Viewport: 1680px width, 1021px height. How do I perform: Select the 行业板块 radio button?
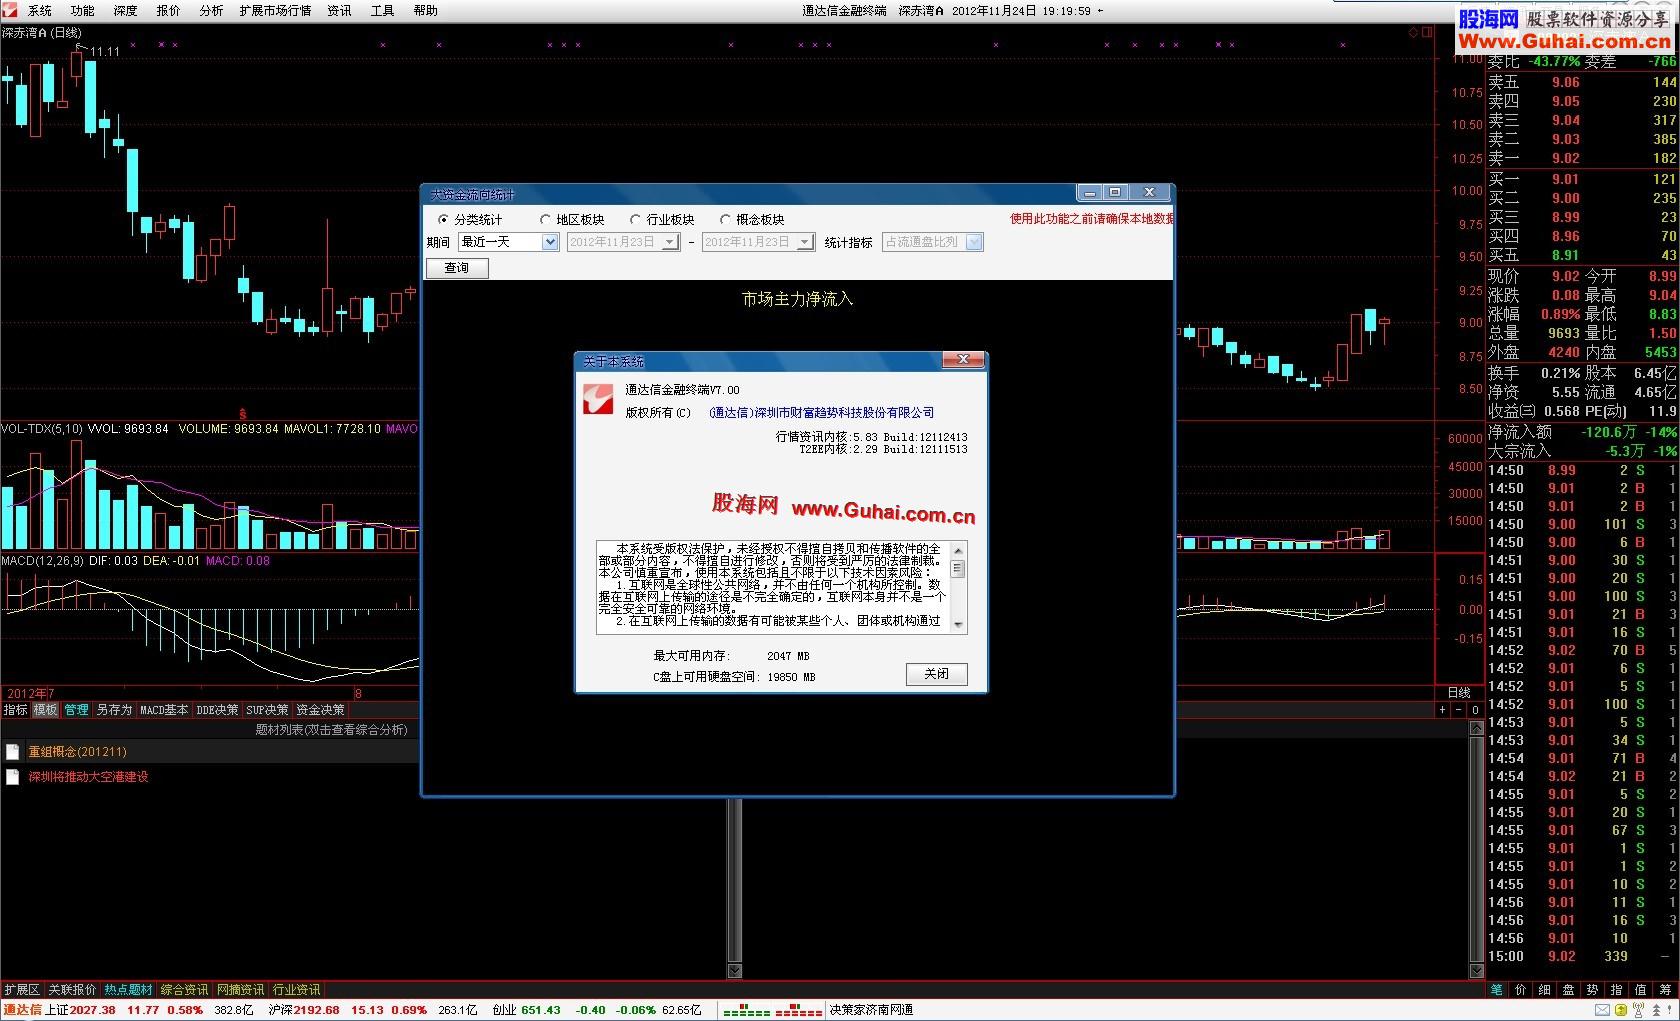click(635, 219)
